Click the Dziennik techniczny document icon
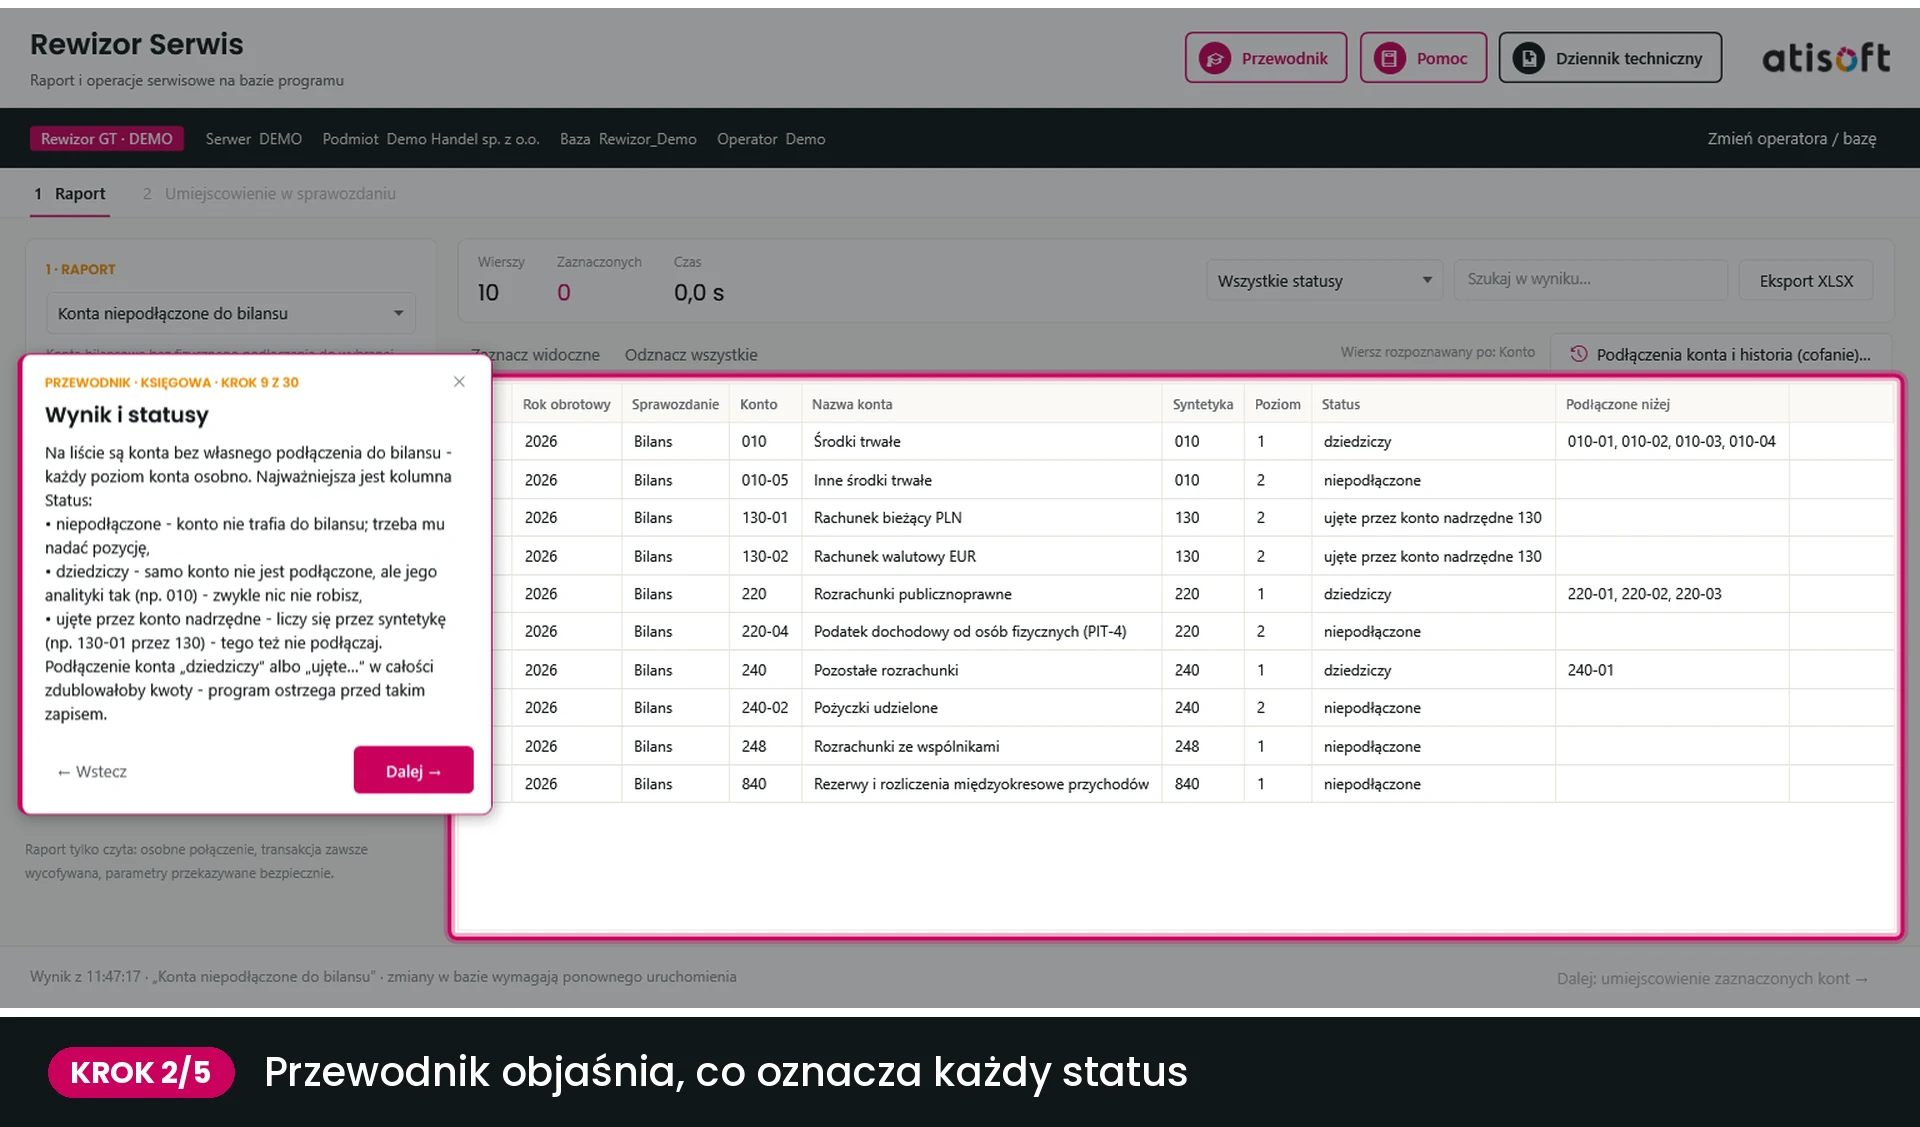The height and width of the screenshot is (1127, 1920). [x=1528, y=58]
